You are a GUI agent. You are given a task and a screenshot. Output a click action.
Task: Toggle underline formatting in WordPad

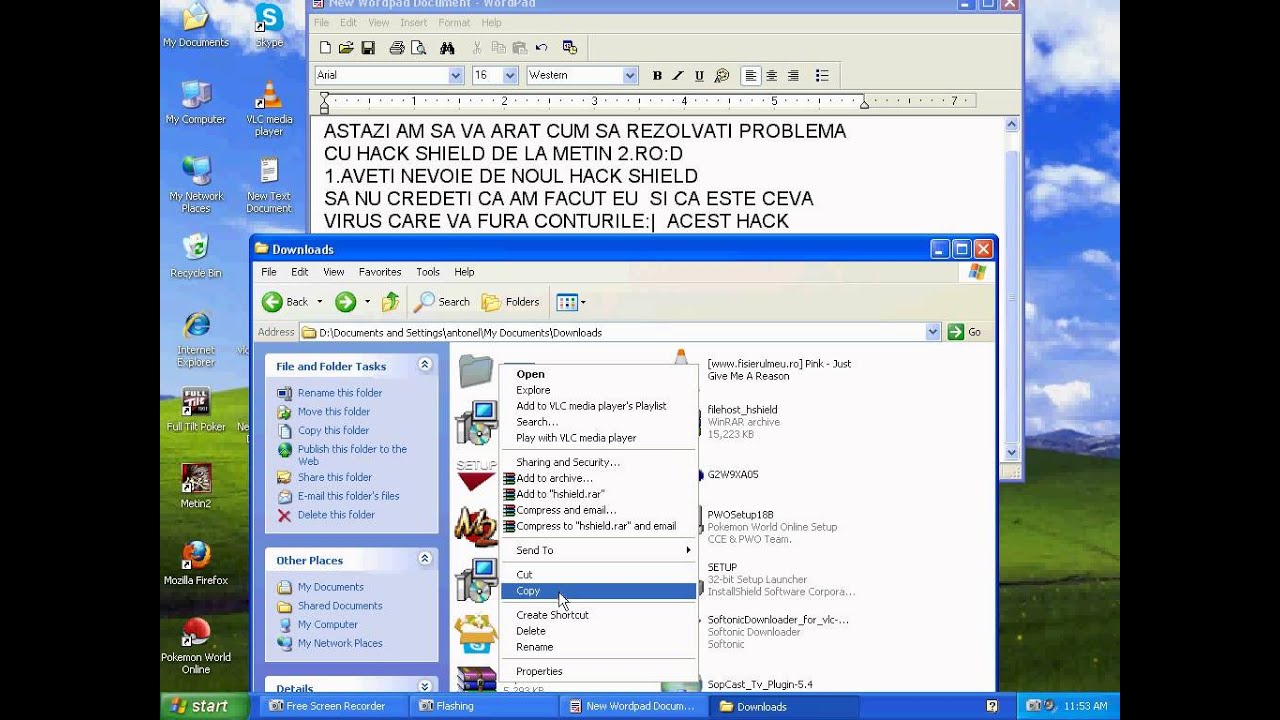pos(699,76)
